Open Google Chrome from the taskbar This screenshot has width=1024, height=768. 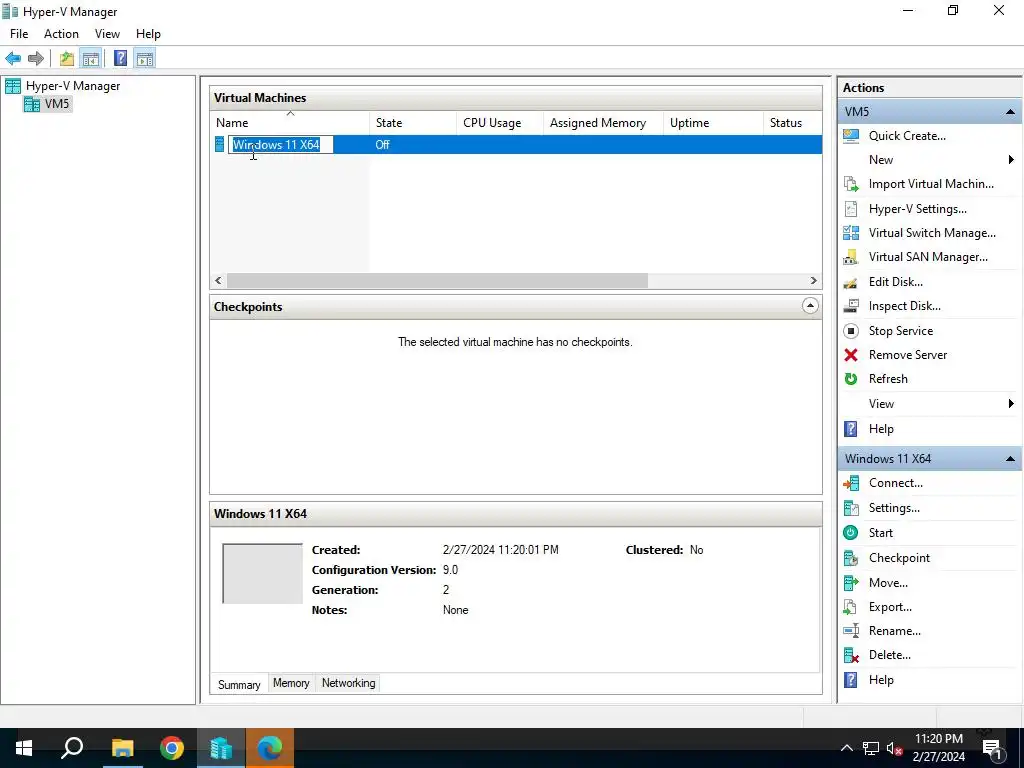(172, 748)
